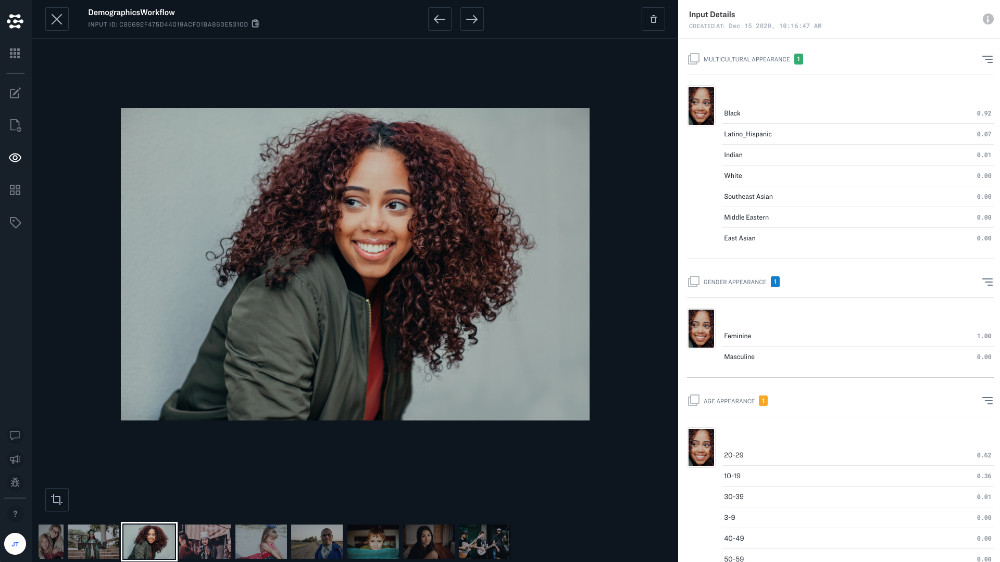The width and height of the screenshot is (1000, 562).
Task: Select the Middle Eastern concept row
Action: (857, 217)
